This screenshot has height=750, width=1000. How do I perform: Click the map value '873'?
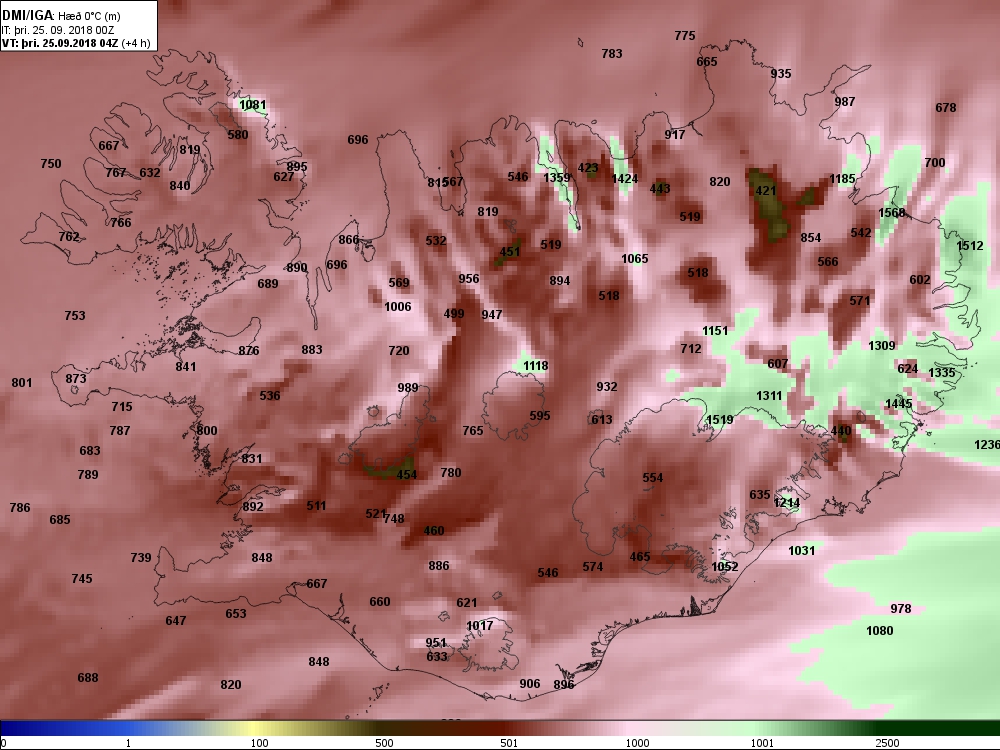(x=76, y=379)
